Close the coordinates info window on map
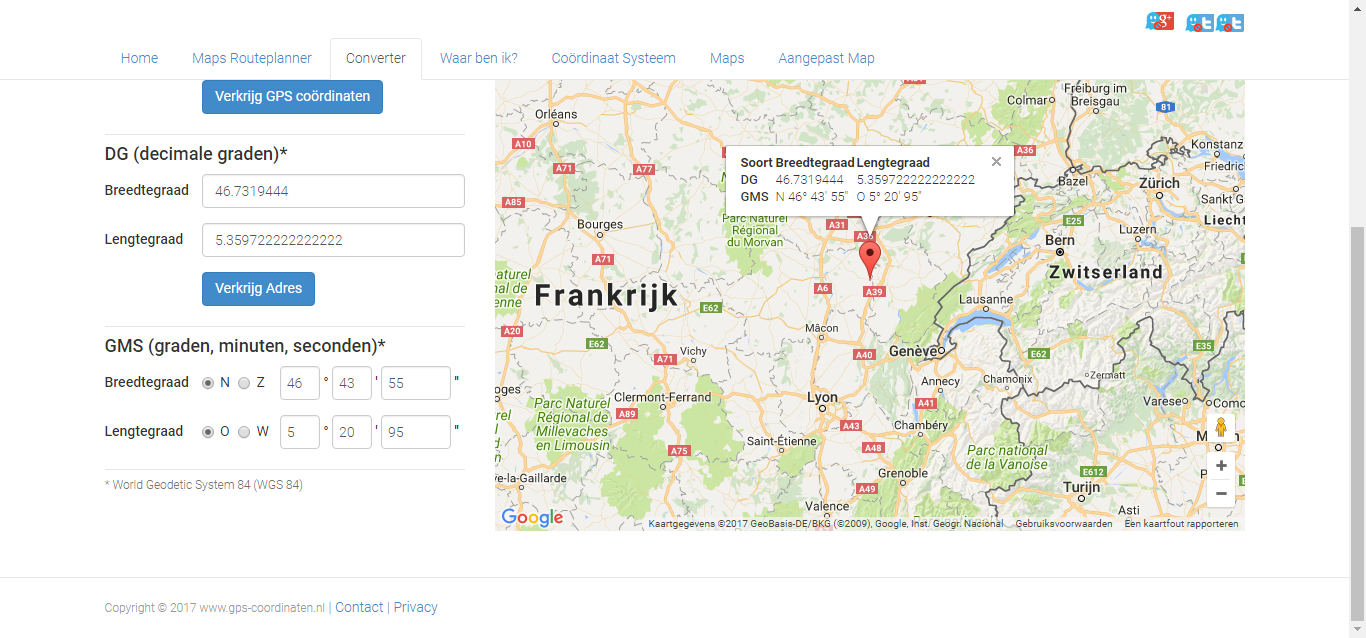The image size is (1366, 638). pos(996,162)
